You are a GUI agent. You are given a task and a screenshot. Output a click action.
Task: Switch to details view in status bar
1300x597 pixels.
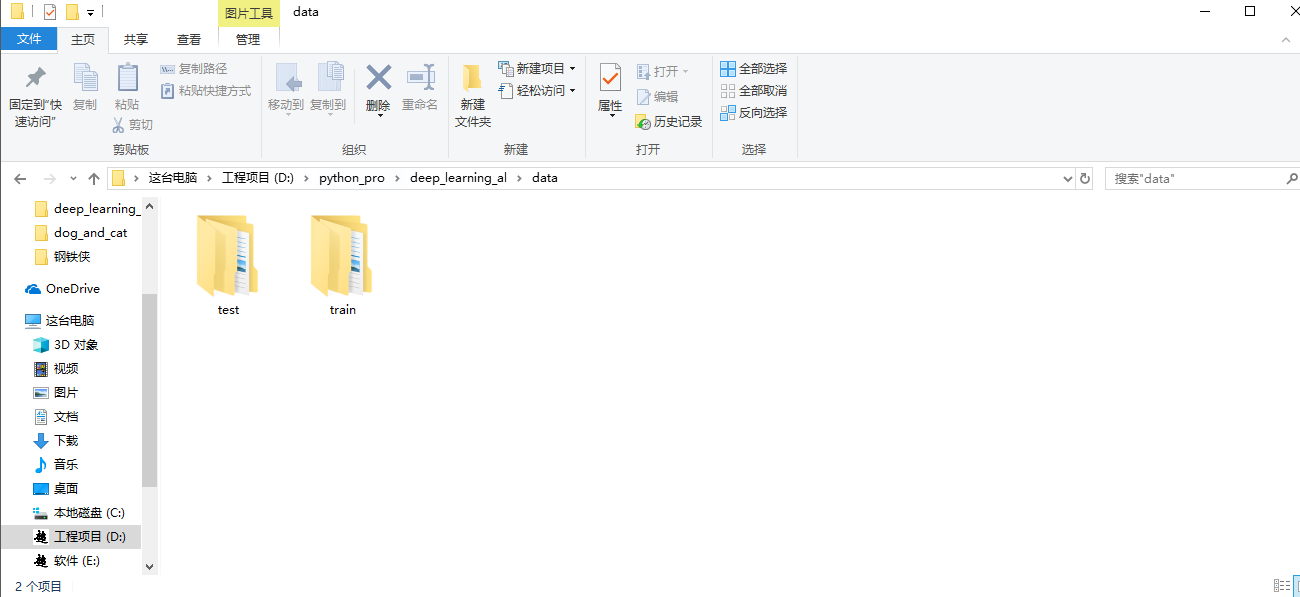point(1282,584)
